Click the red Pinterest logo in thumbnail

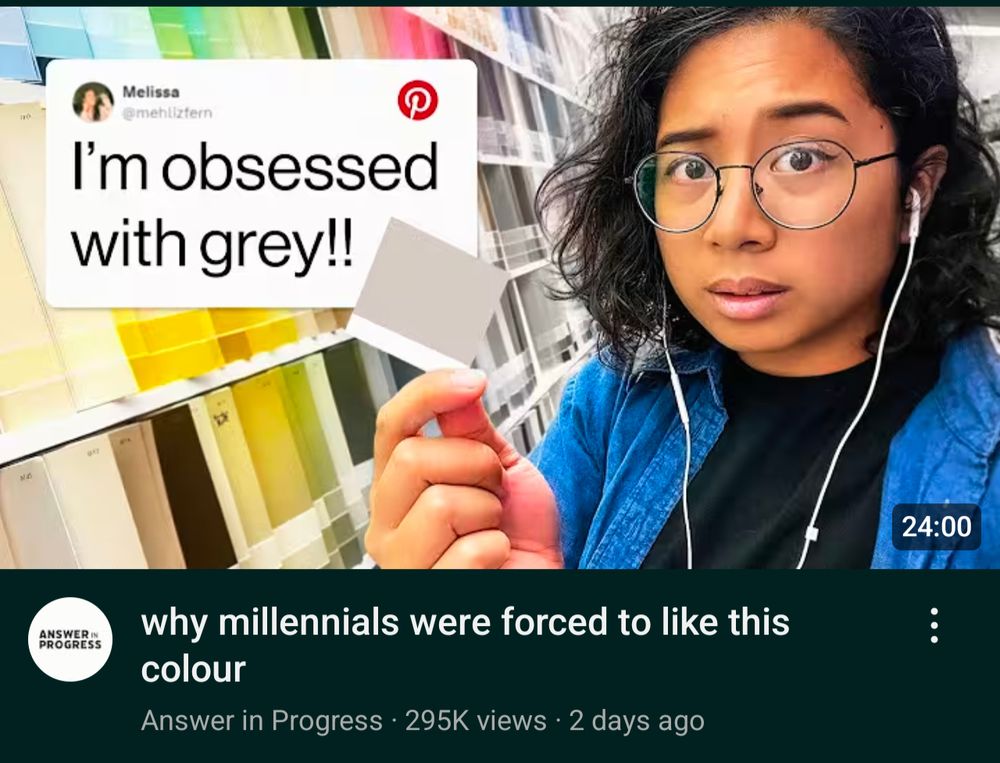pos(418,100)
